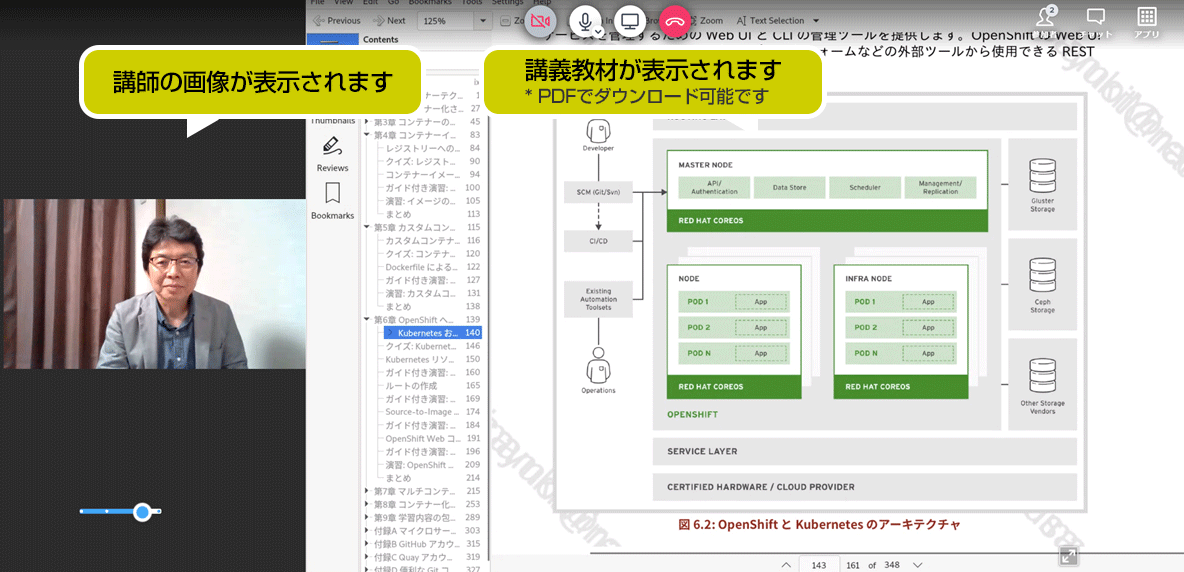The height and width of the screenshot is (572, 1184).
Task: Expand the 第3章 chapter node
Action: point(367,121)
